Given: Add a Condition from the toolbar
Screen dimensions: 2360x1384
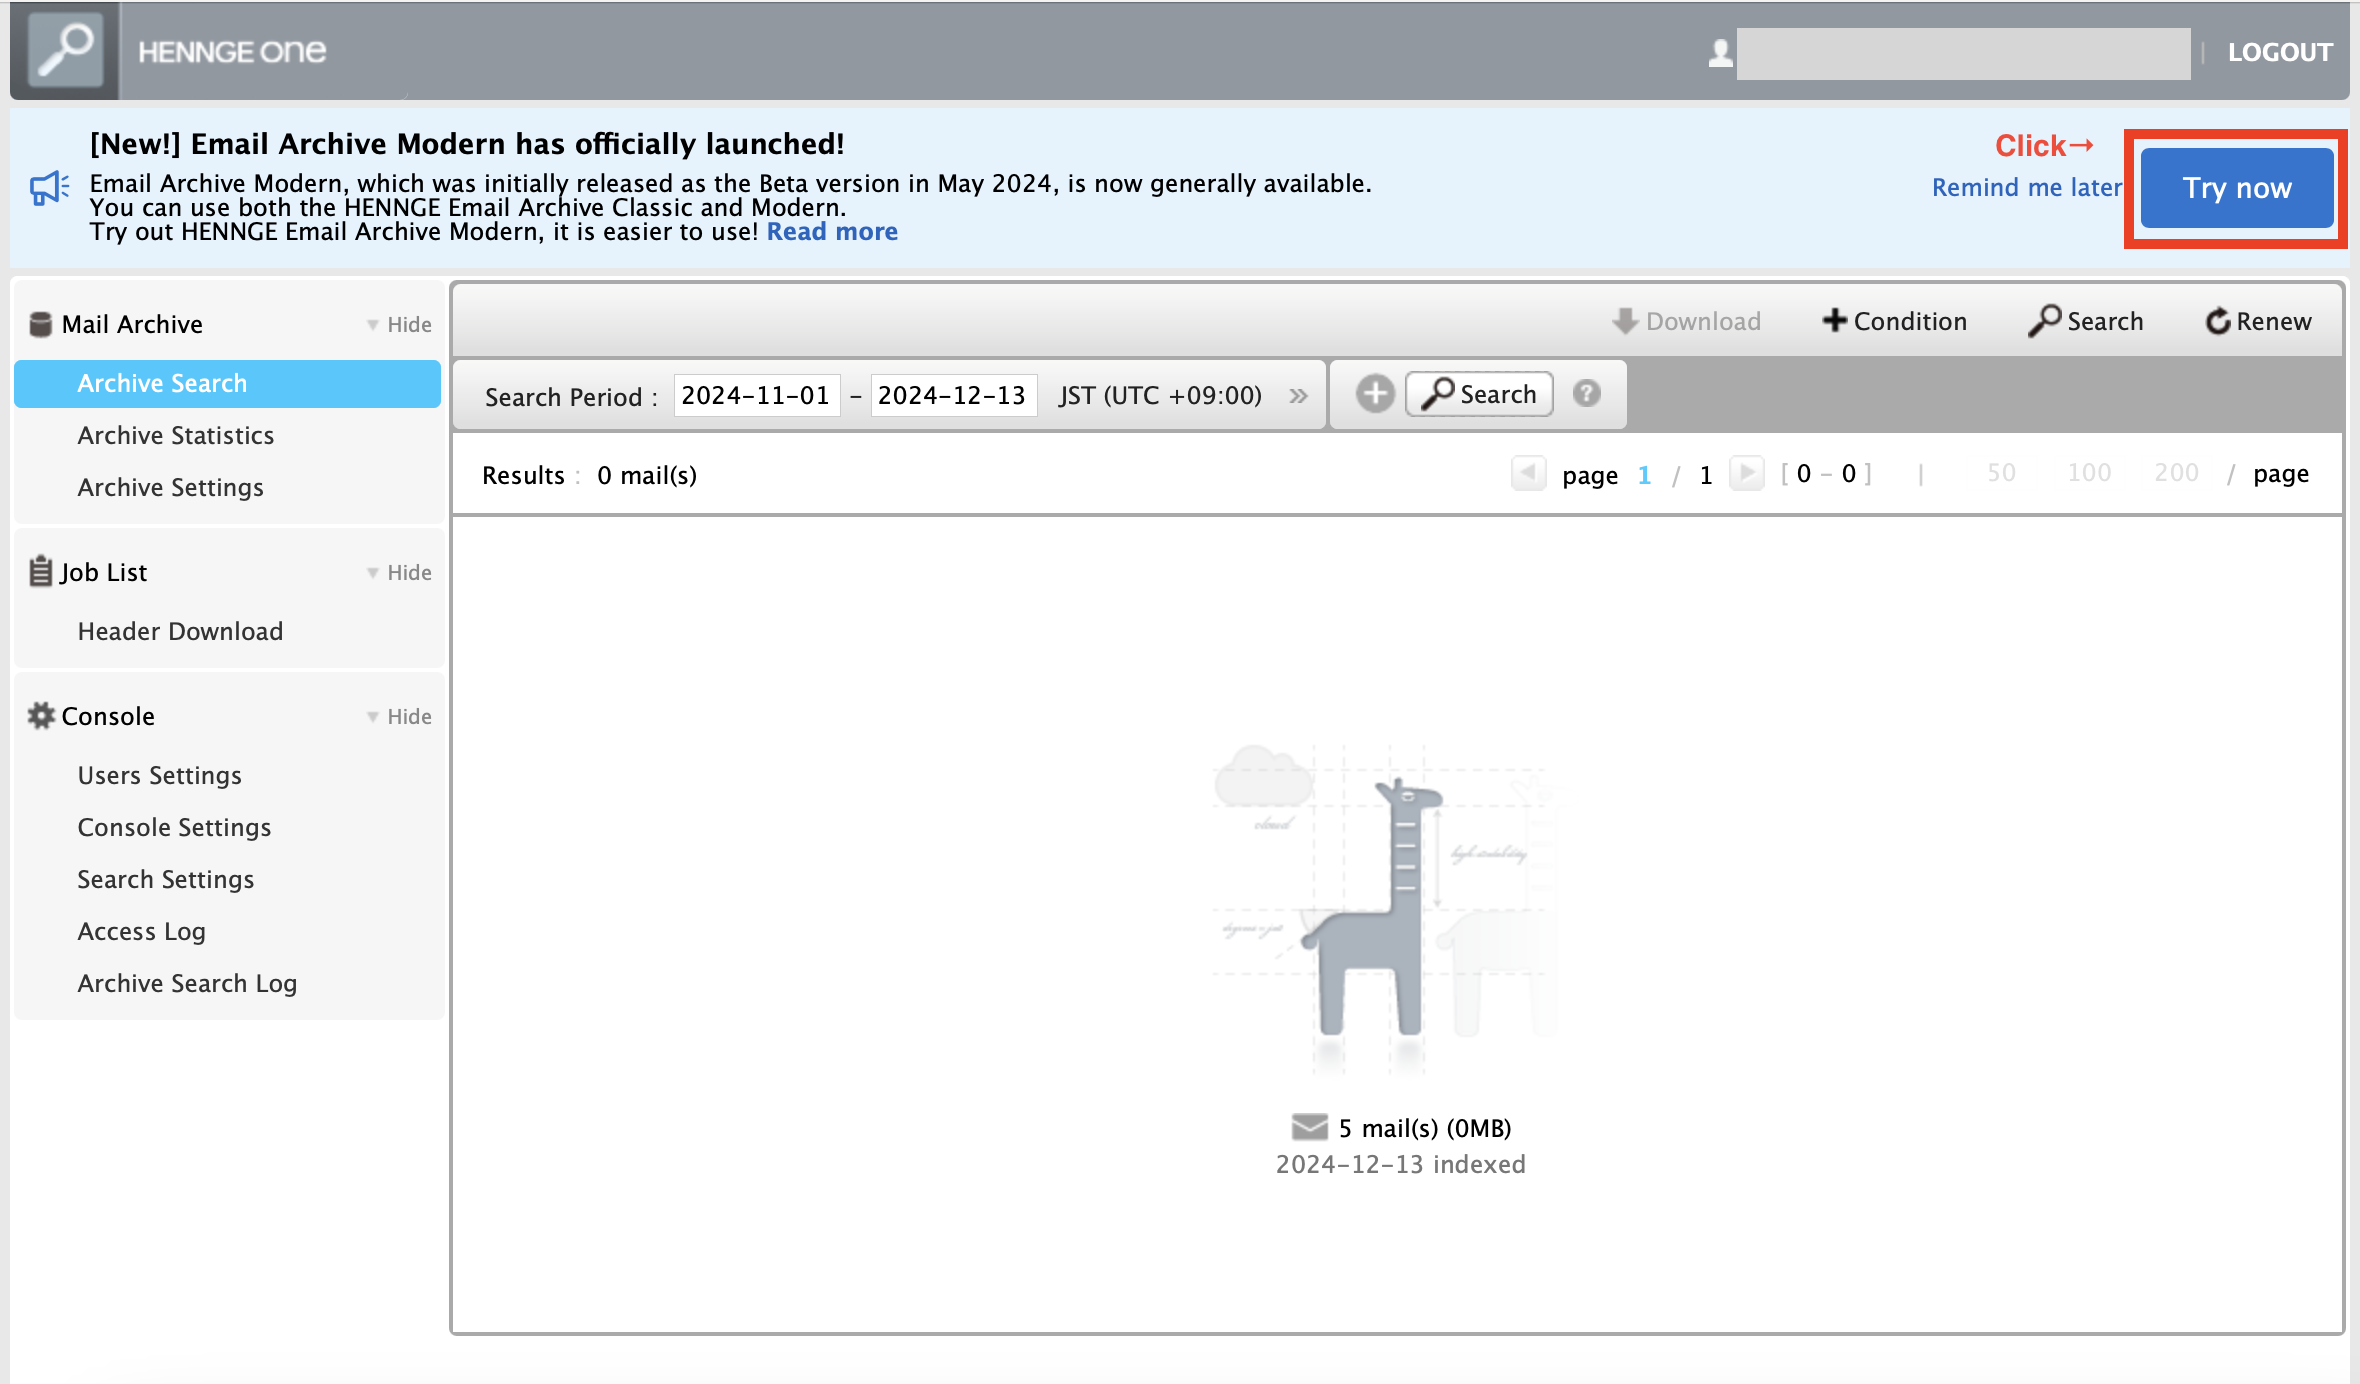Looking at the screenshot, I should point(1894,321).
